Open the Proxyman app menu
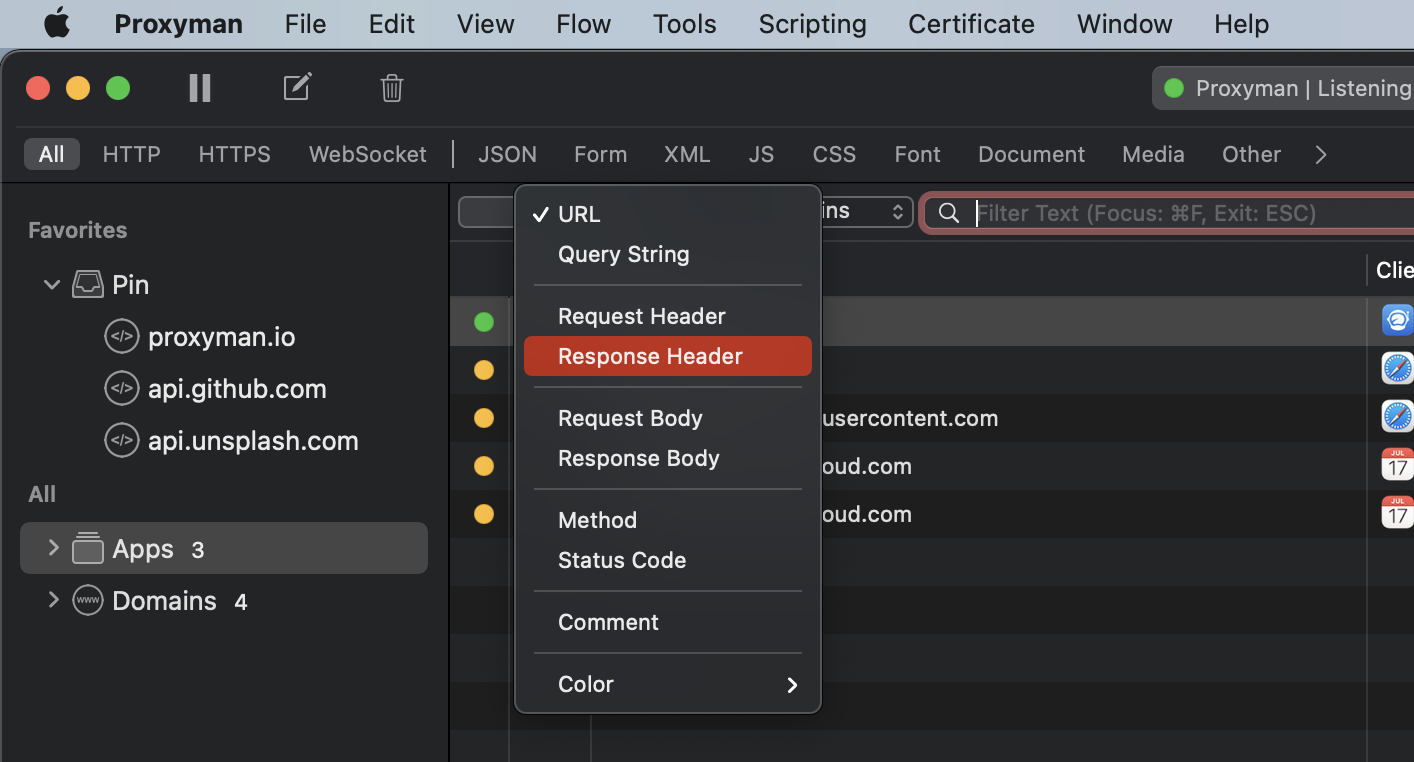This screenshot has width=1414, height=762. (x=178, y=24)
